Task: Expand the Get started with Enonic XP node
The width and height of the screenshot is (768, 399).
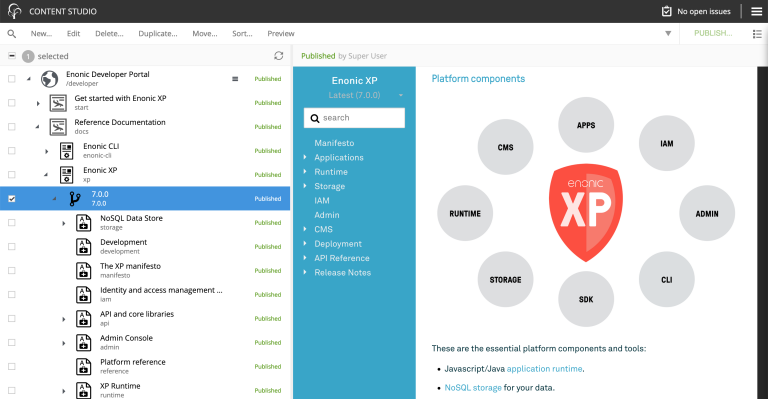Action: pos(38,103)
